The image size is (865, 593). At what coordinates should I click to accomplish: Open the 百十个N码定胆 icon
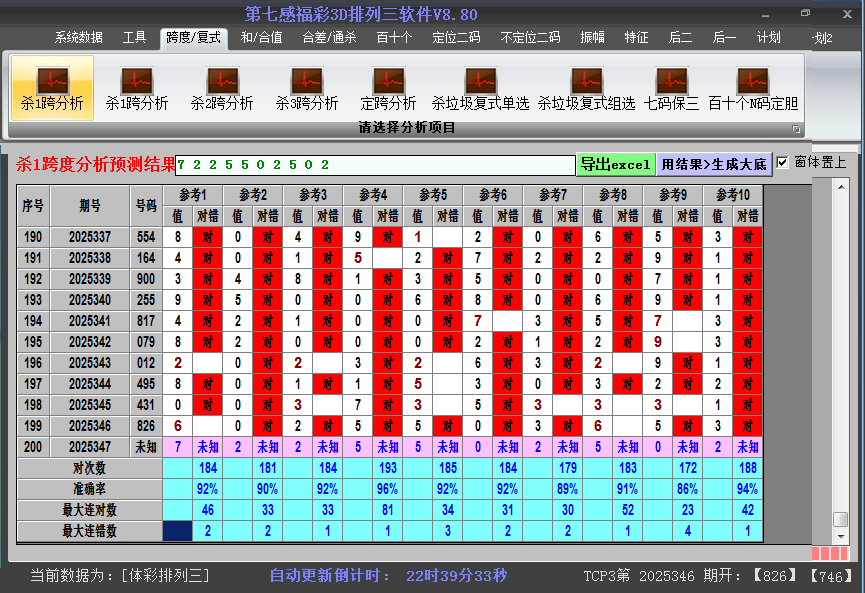753,87
